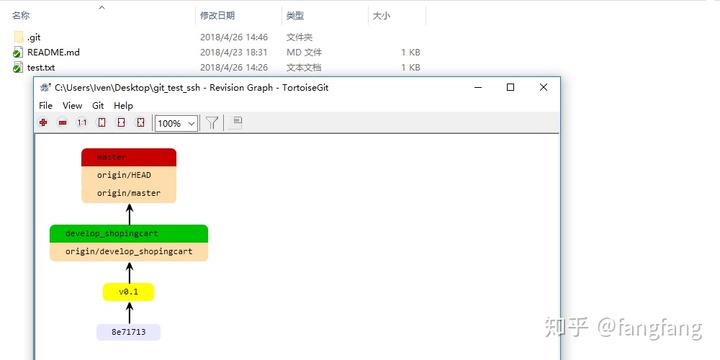Open the View menu
The height and width of the screenshot is (360, 720).
tap(72, 106)
